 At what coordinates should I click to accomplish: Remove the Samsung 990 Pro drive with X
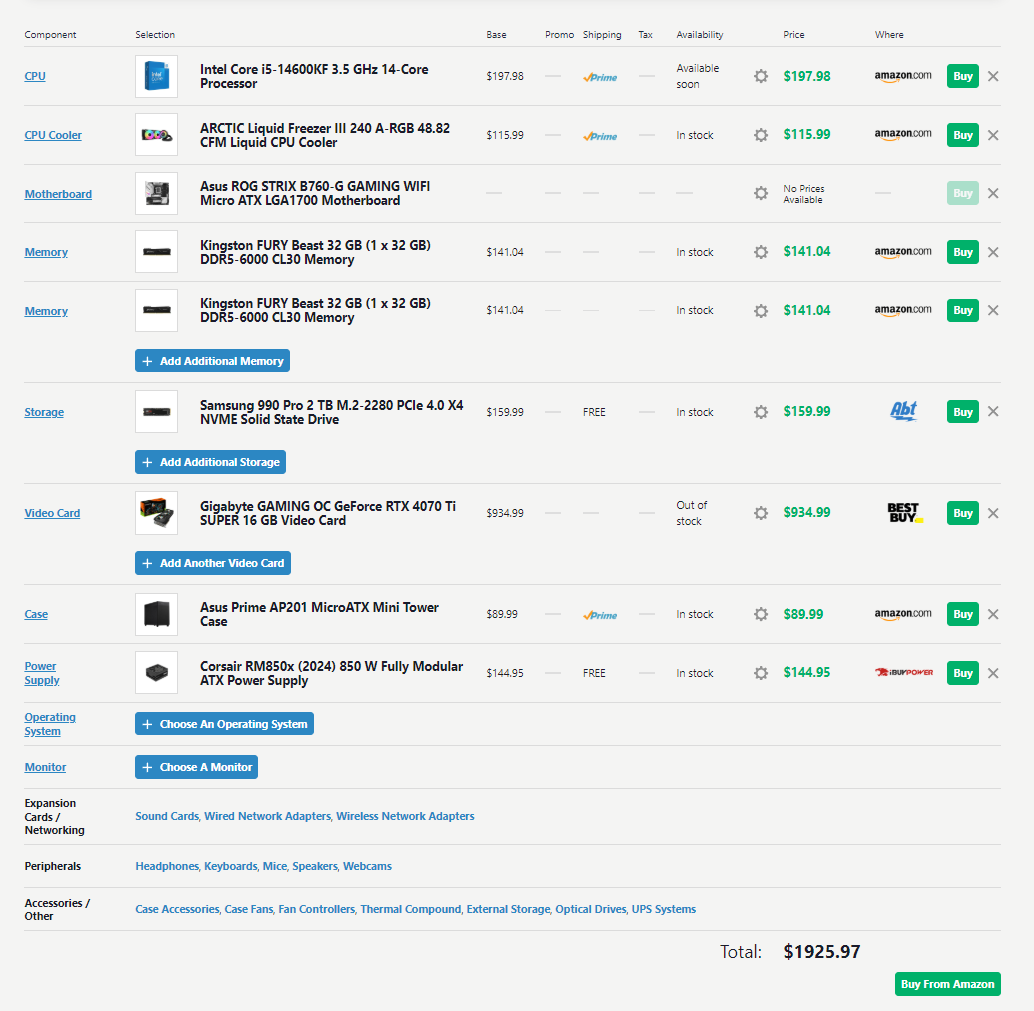(x=993, y=412)
